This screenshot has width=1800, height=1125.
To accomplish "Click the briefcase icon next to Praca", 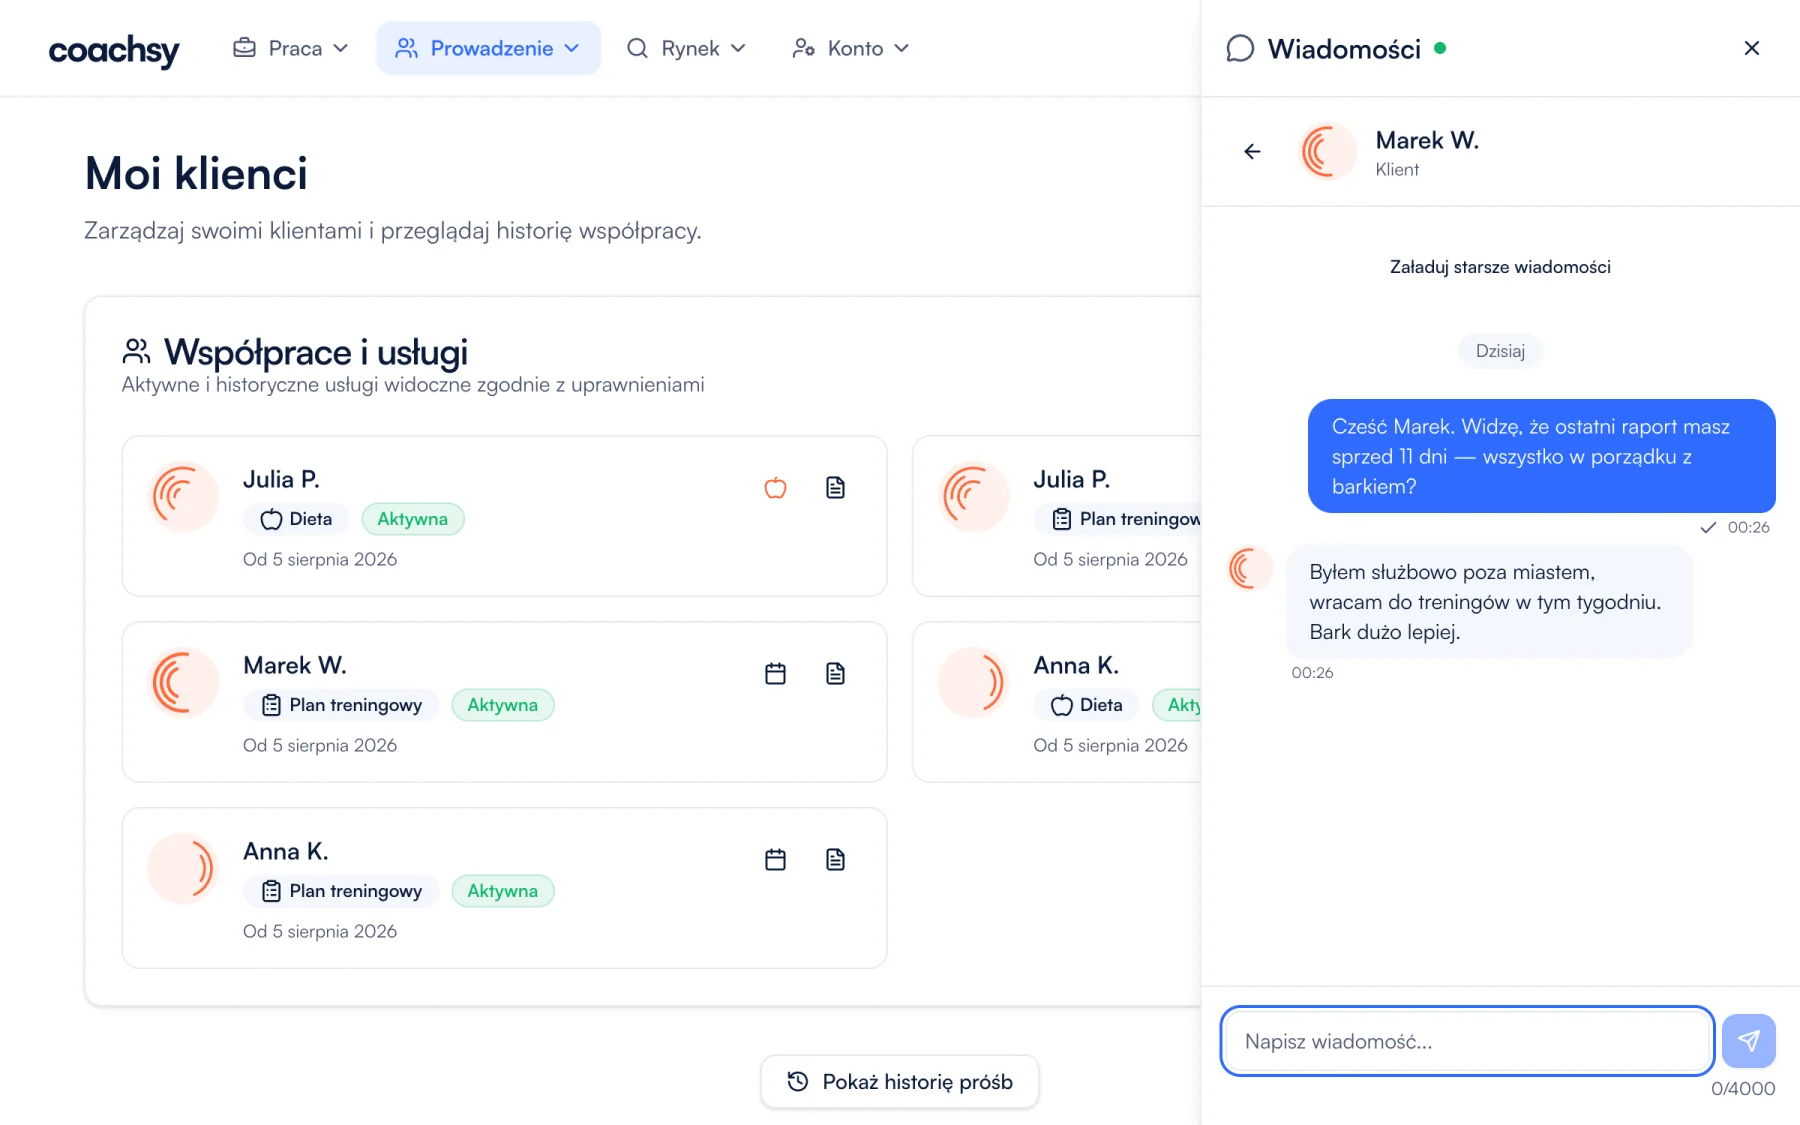I will [244, 48].
